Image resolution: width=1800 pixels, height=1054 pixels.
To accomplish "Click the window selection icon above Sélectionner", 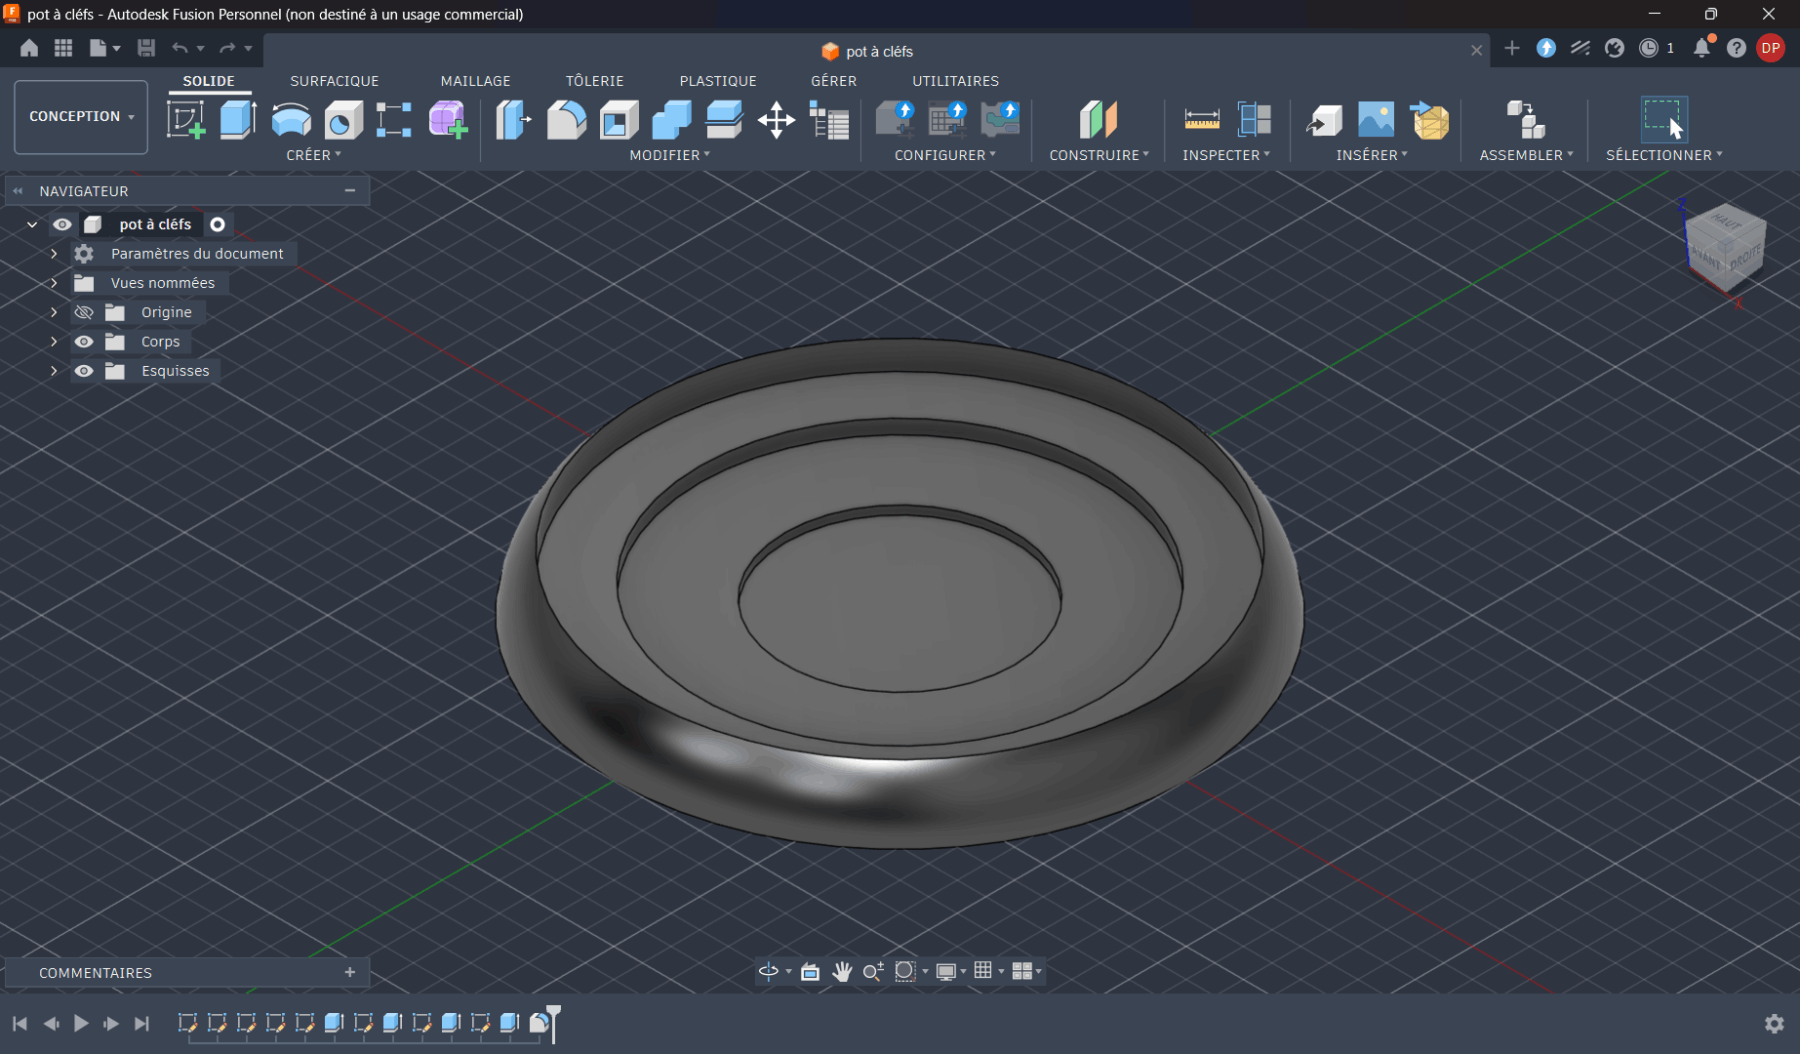I will coord(1664,120).
